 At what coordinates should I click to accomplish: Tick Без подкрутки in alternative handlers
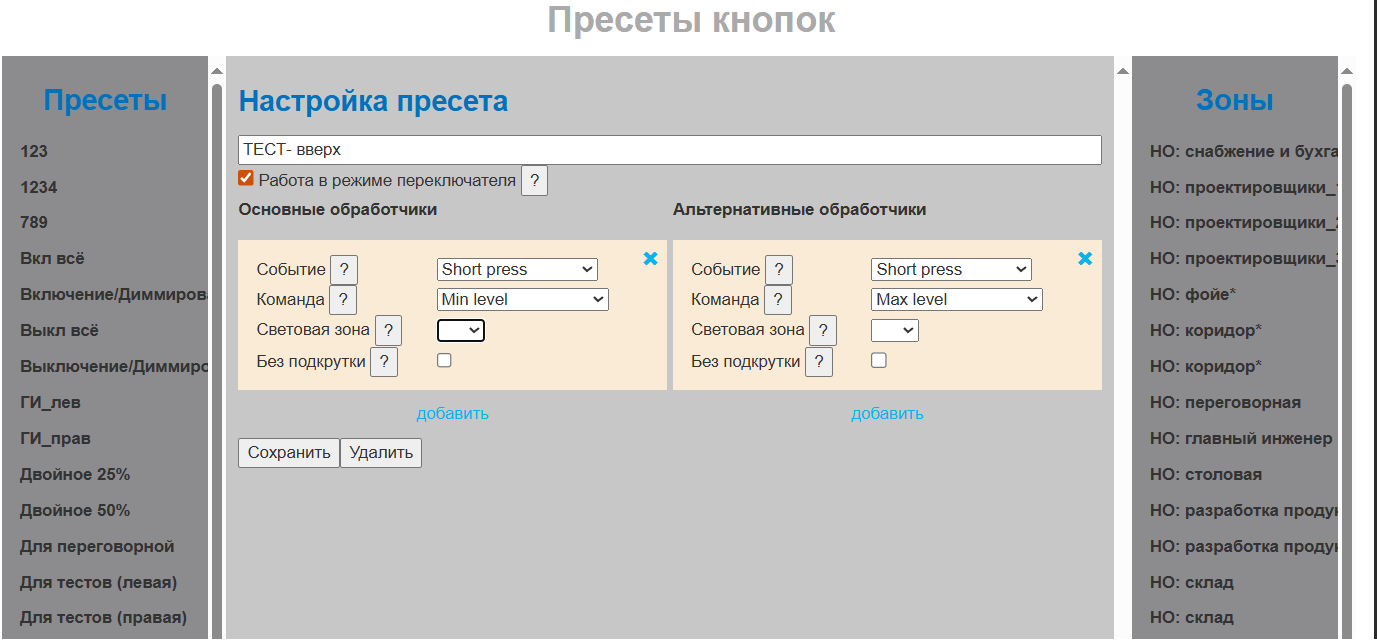[878, 361]
